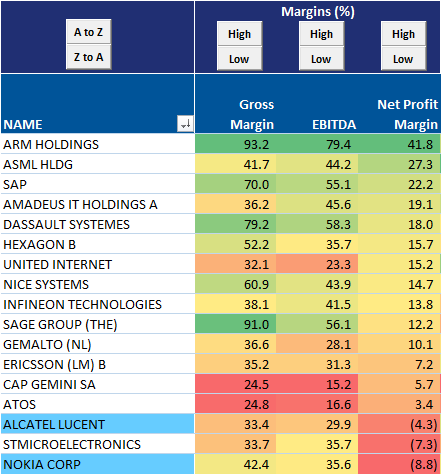The height and width of the screenshot is (474, 441).
Task: Select ASML HLDG gross margin 41.7
Action: tap(235, 164)
